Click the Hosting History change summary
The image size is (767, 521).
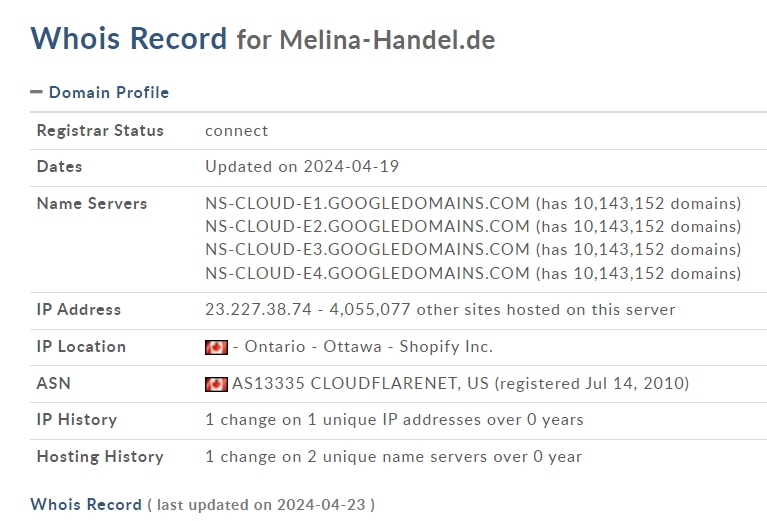(x=394, y=456)
